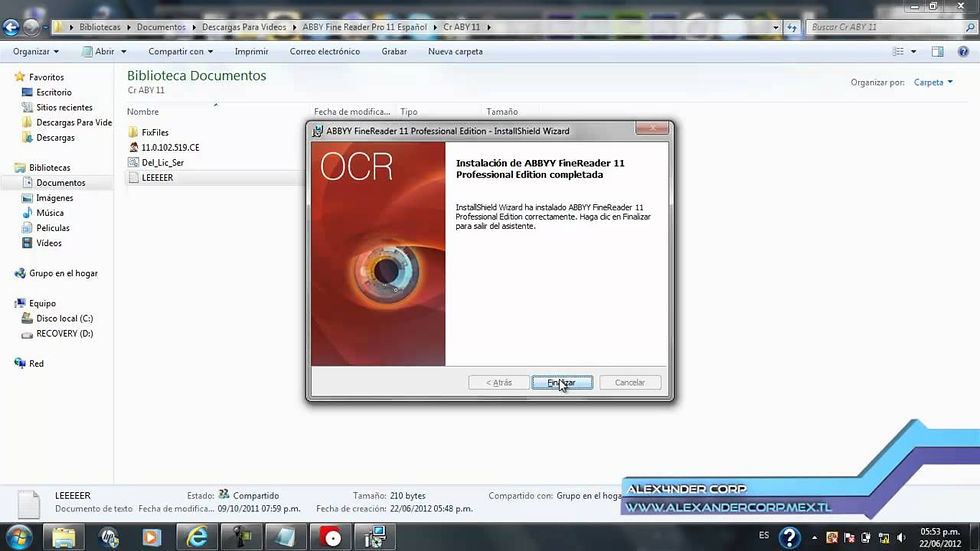Viewport: 980px width, 551px height.
Task: Click the volume icon in system tray
Action: click(901, 537)
